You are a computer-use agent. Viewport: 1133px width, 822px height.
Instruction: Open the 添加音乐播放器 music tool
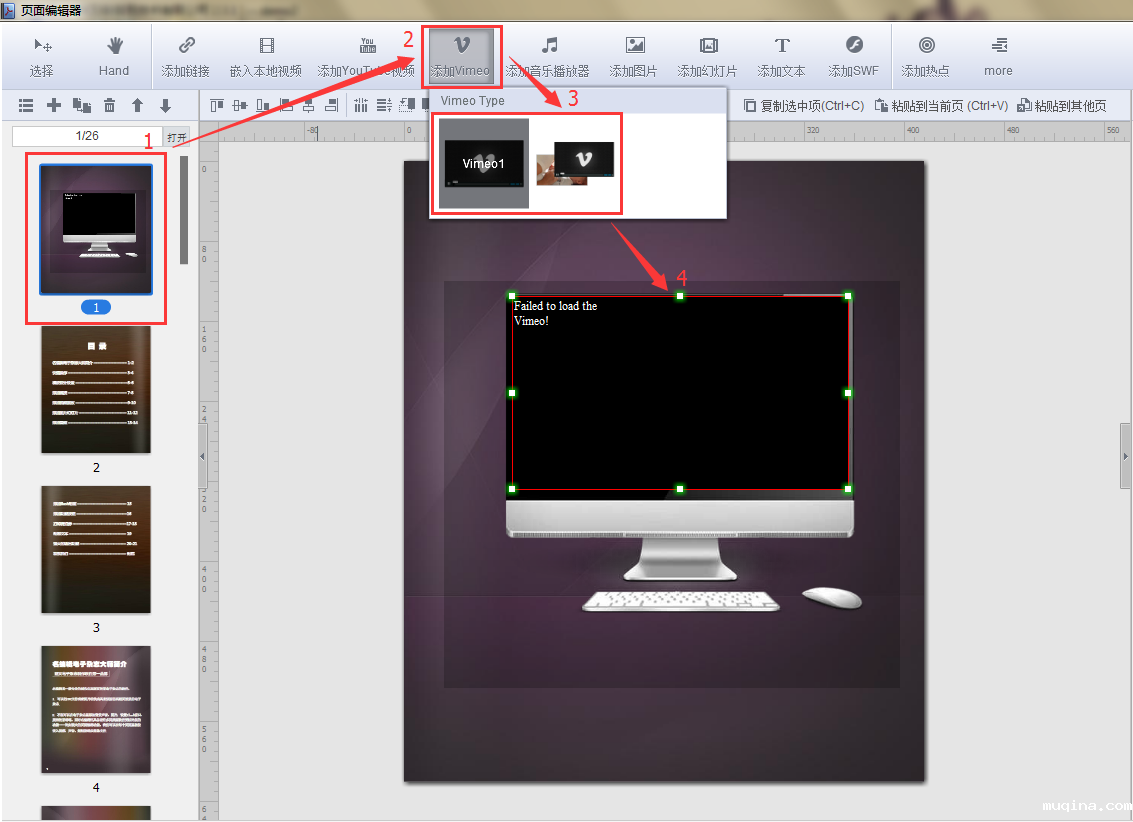pos(548,56)
